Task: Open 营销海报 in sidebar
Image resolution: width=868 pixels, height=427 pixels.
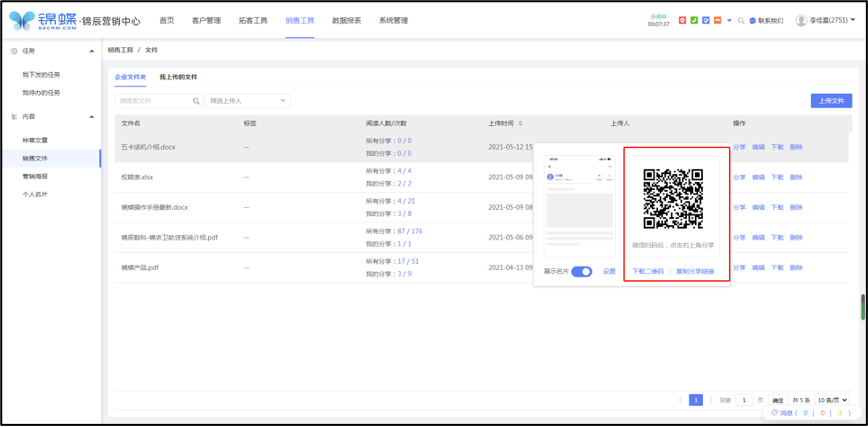Action: (35, 177)
